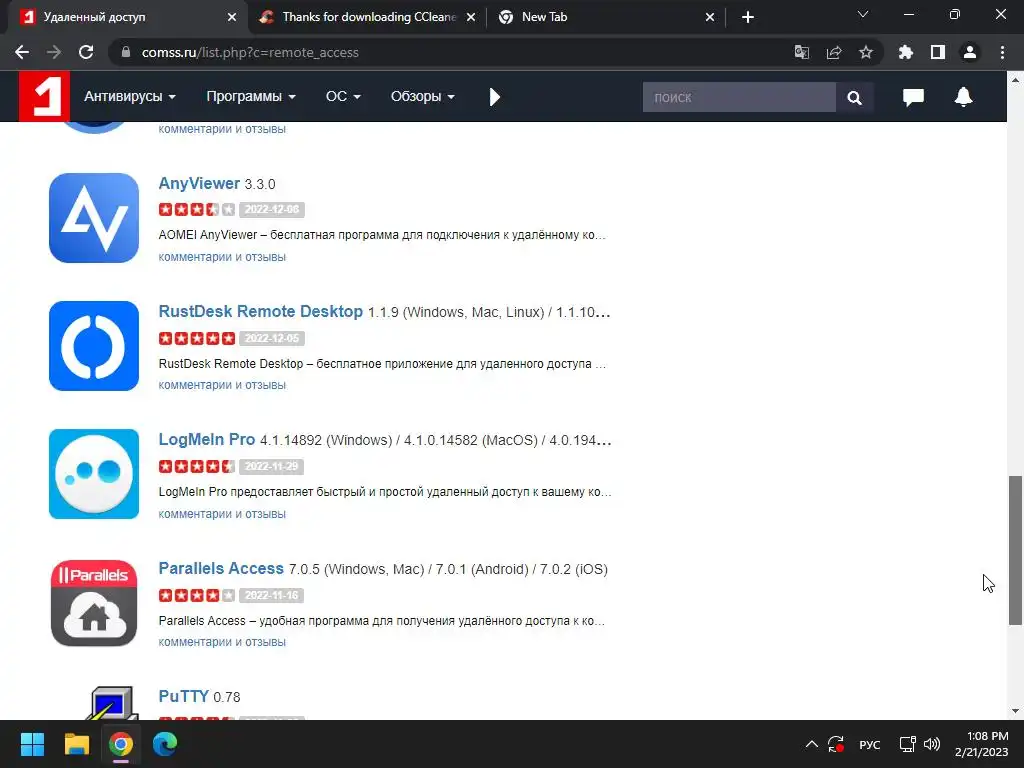Viewport: 1024px width, 768px height.
Task: Switch to the New Tab tab
Action: tap(605, 17)
